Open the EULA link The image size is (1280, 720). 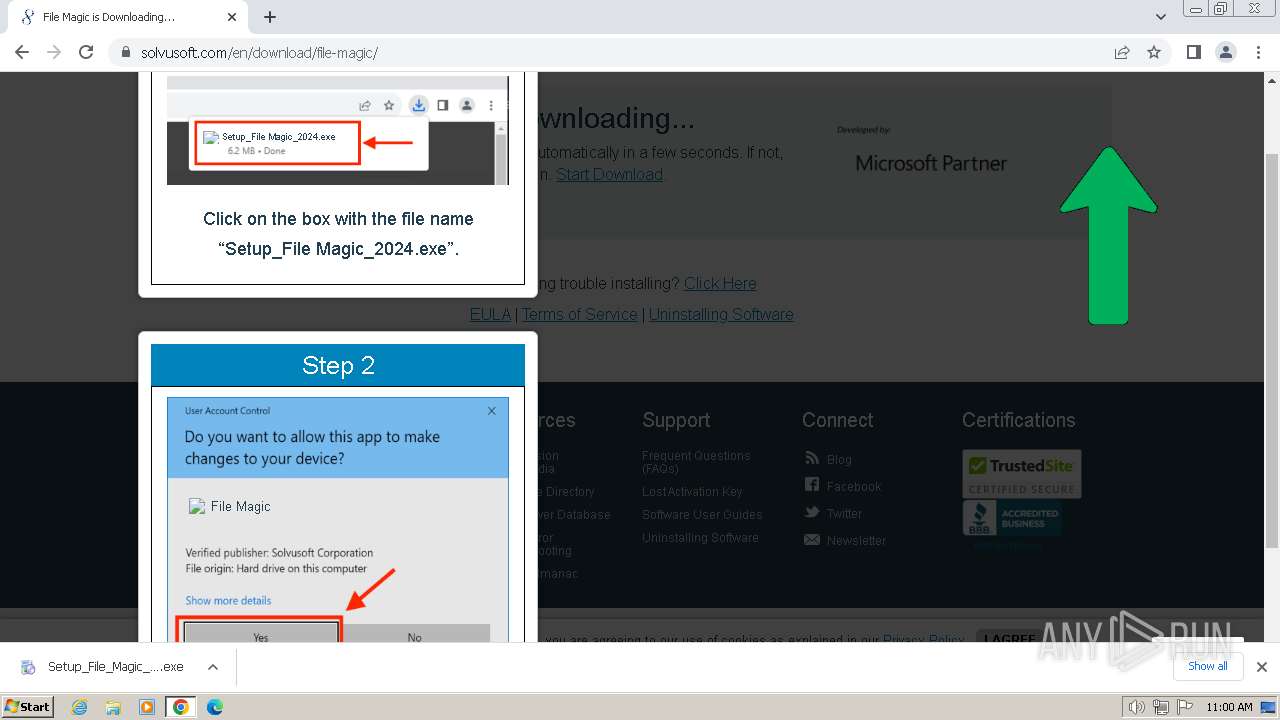pyautogui.click(x=490, y=314)
